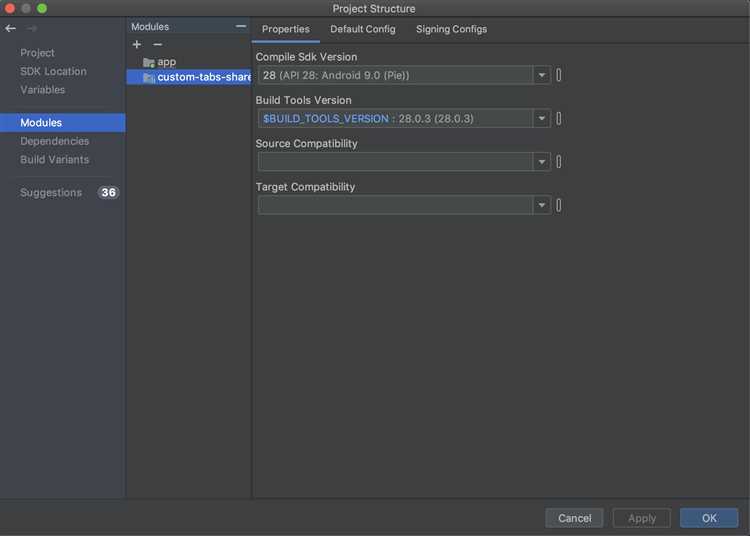
Task: Click the empty Target Compatibility field
Action: 395,205
